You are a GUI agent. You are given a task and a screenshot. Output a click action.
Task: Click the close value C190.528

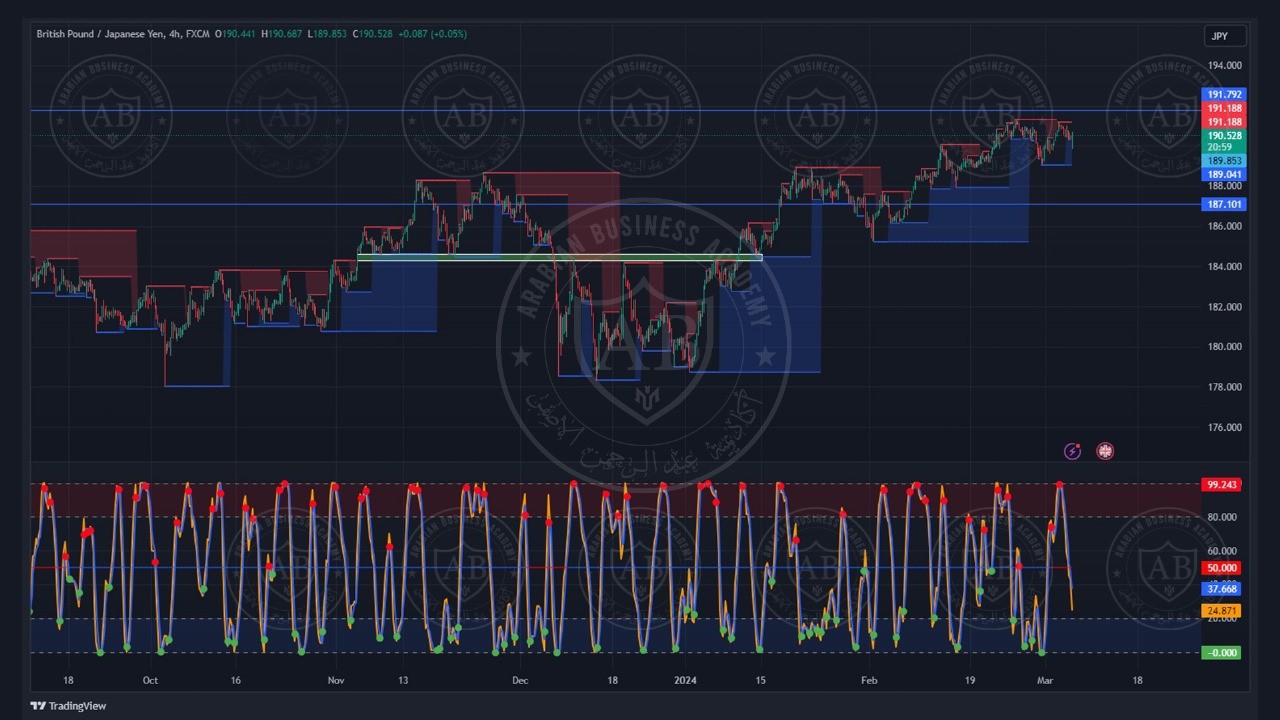click(373, 34)
